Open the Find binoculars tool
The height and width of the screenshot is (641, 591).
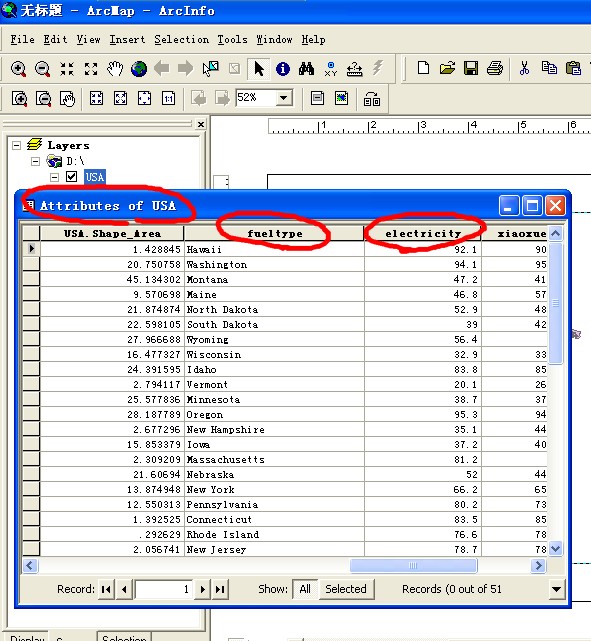pyautogui.click(x=306, y=69)
